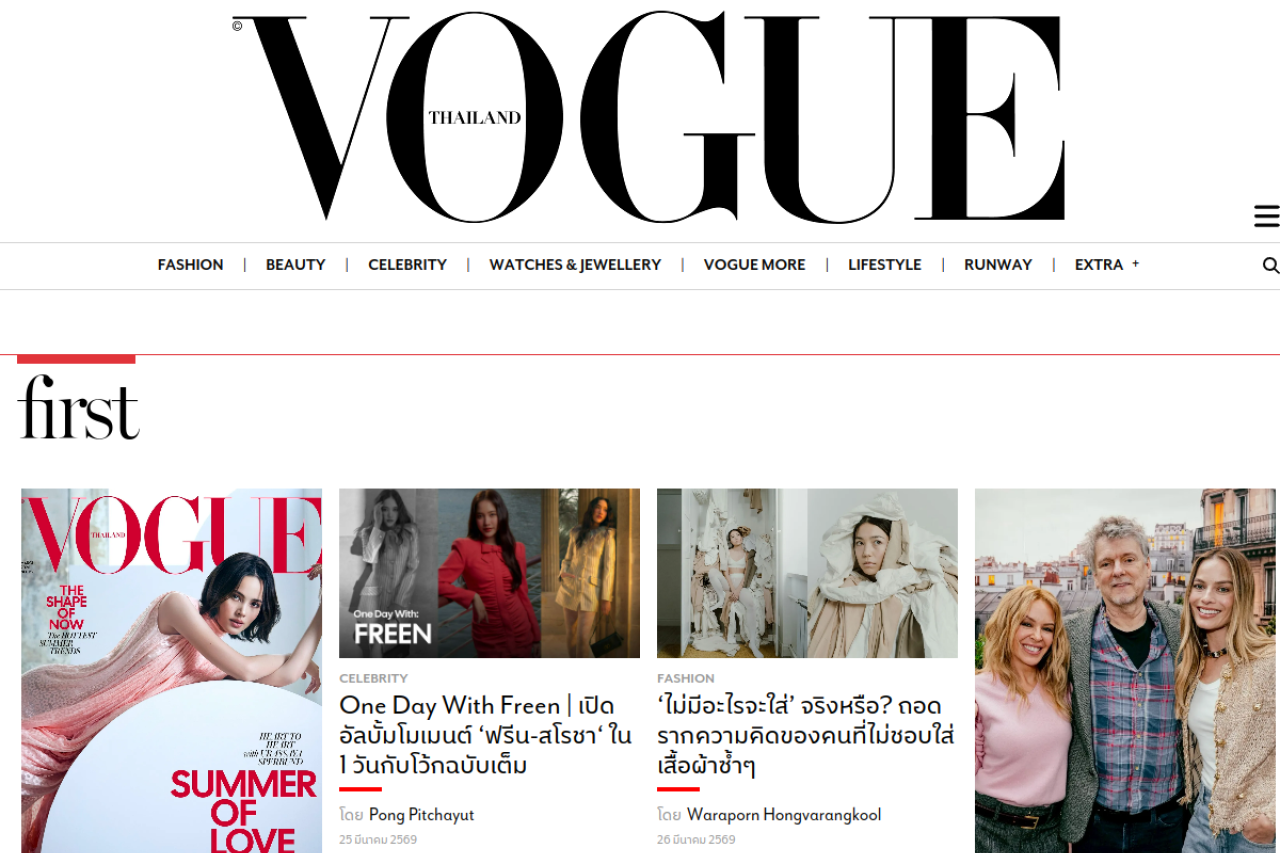
Task: View author Waraporn Hongvarangkool's articles
Action: pyautogui.click(x=784, y=815)
